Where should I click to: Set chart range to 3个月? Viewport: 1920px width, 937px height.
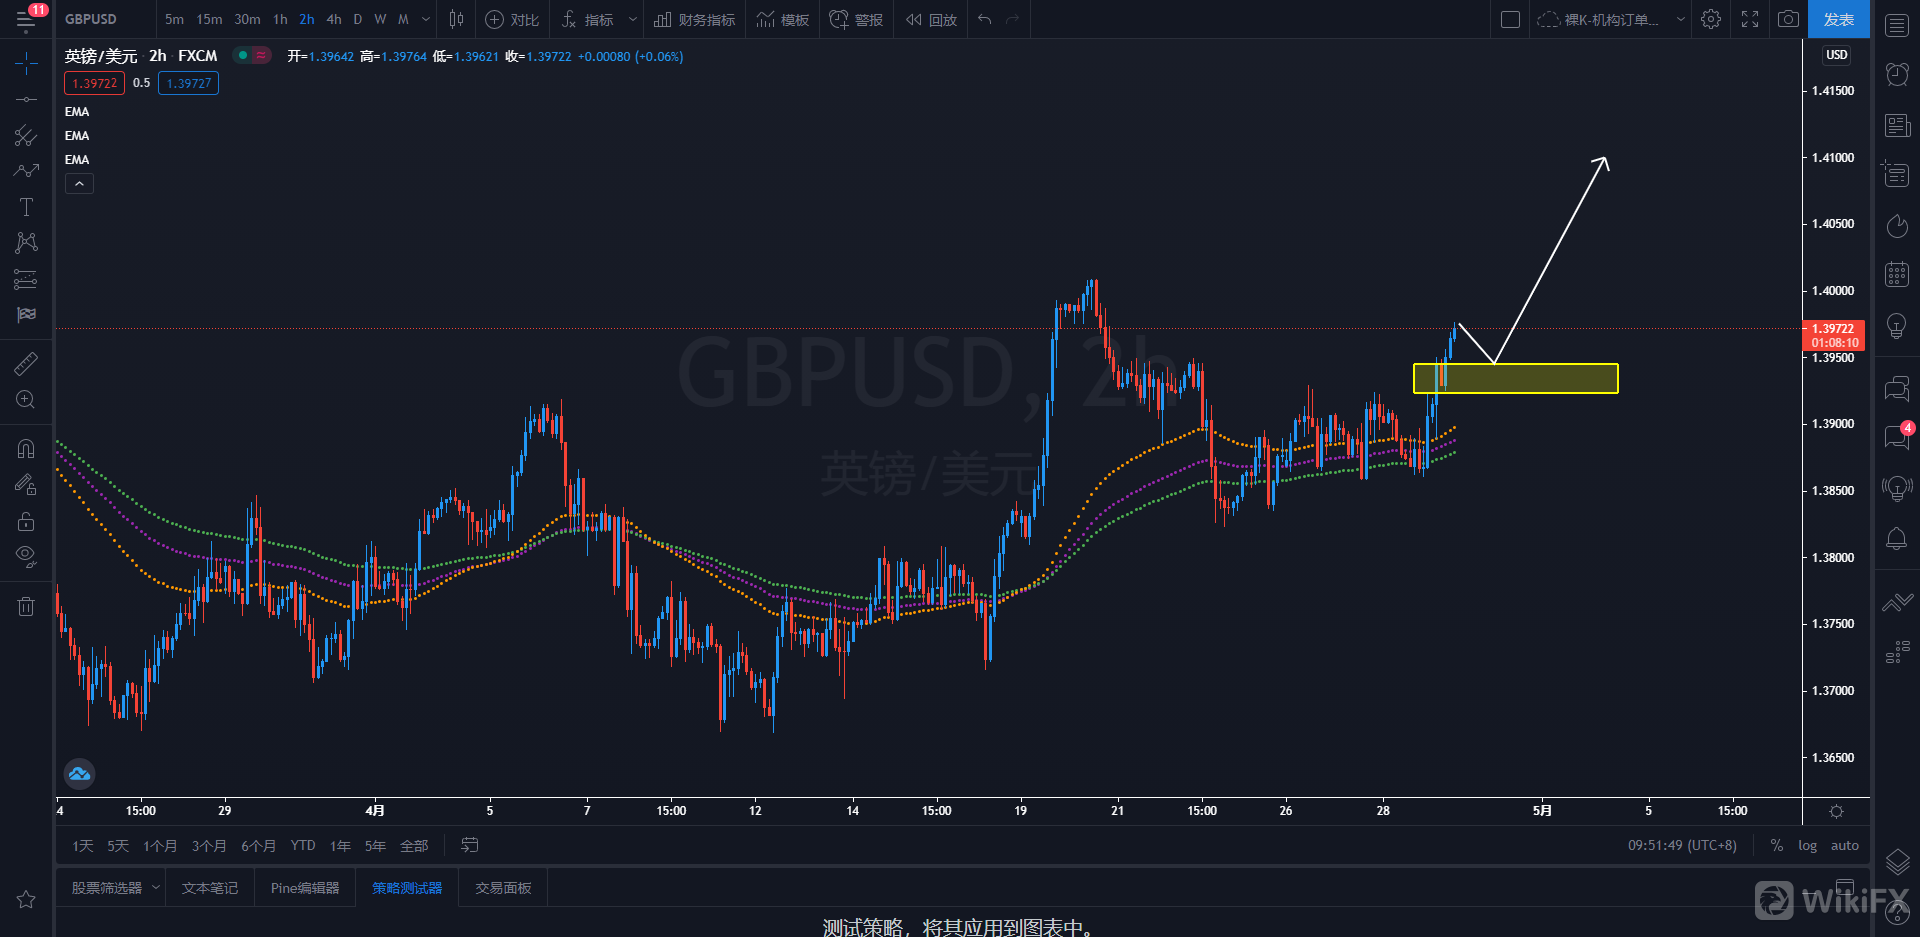[x=208, y=846]
